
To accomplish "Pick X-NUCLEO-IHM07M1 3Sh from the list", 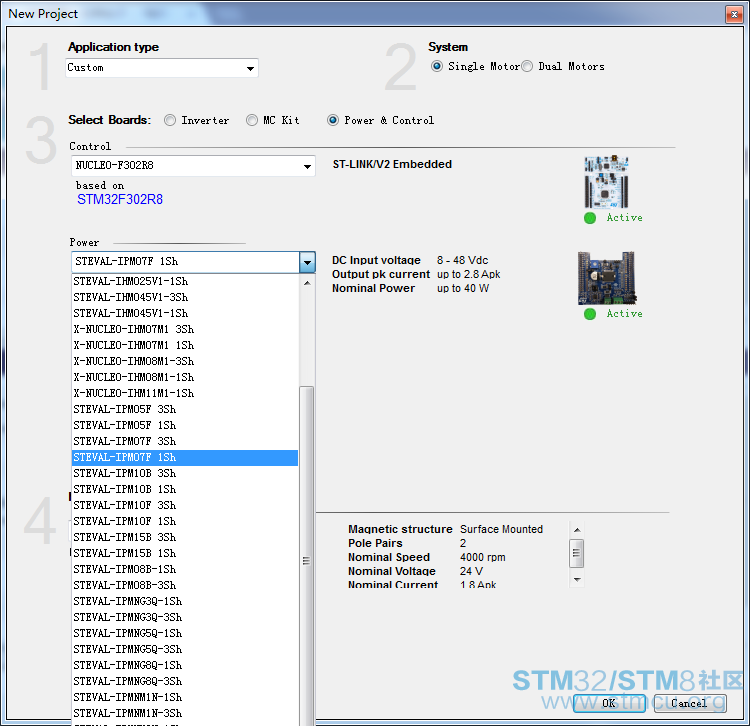I will click(x=185, y=330).
